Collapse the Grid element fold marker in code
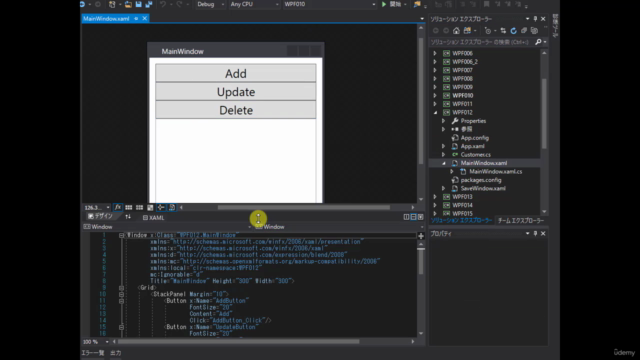The image size is (640, 360). pyautogui.click(x=121, y=288)
